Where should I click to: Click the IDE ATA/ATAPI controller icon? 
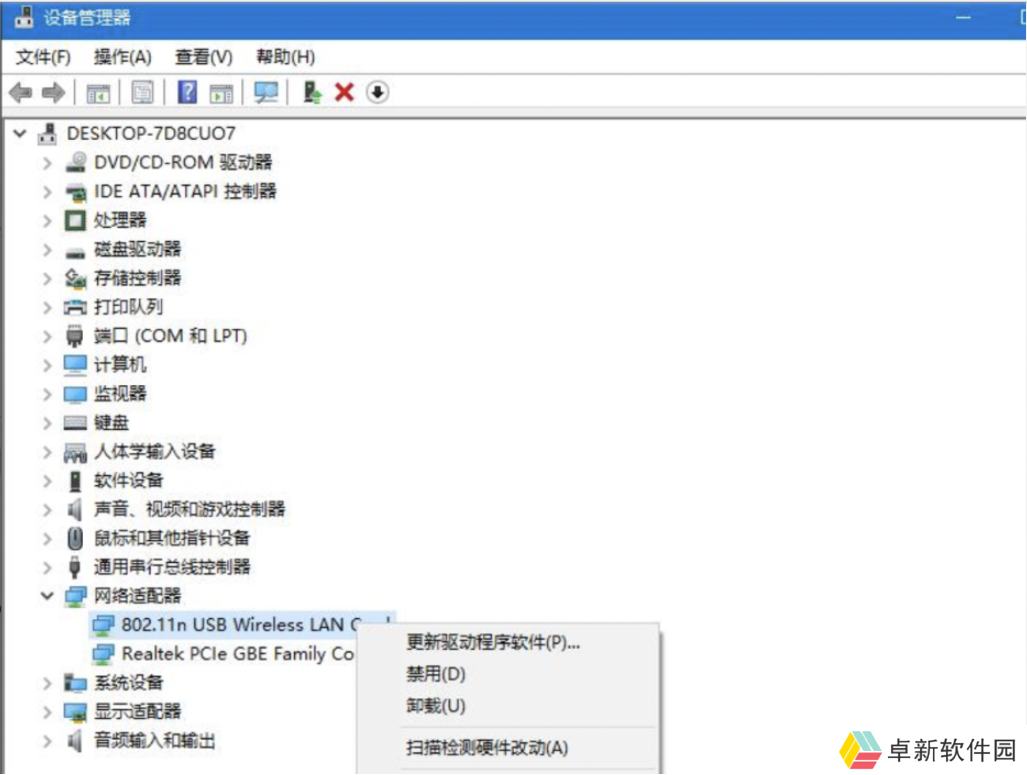point(75,191)
